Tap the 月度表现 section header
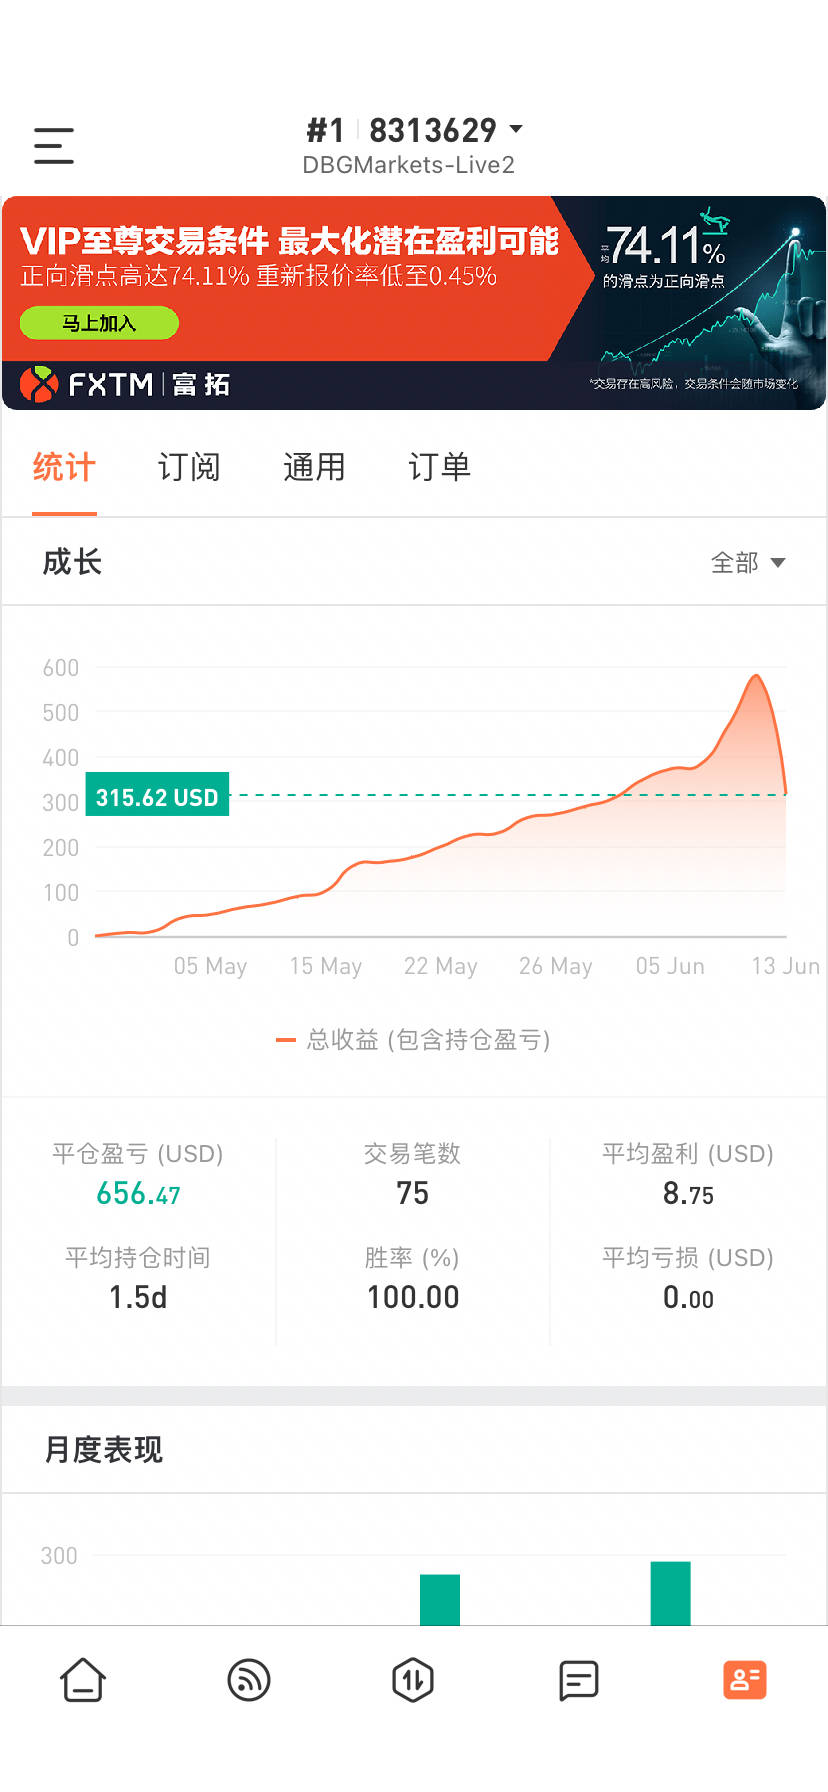Viewport: 828px width, 1792px height. (x=103, y=1449)
